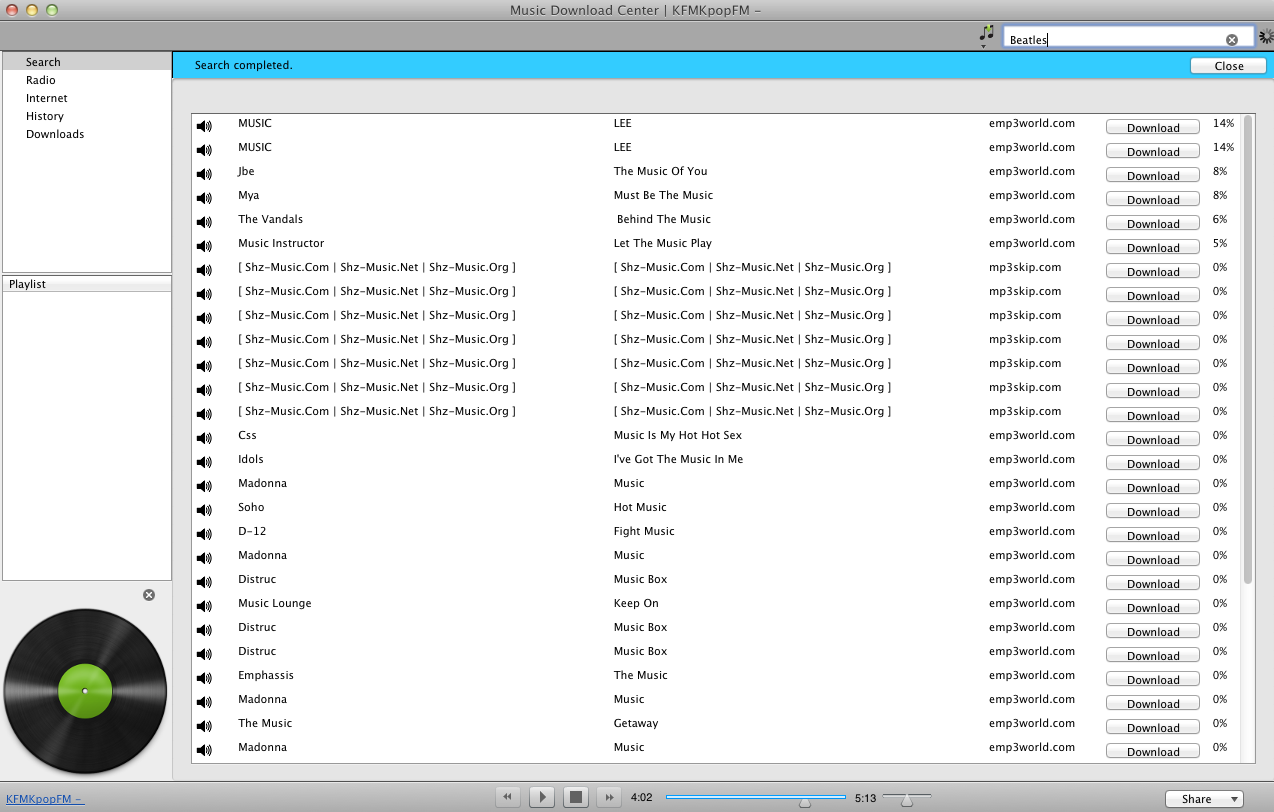1274x812 pixels.
Task: Skip to previous track with rewind button
Action: coord(508,797)
